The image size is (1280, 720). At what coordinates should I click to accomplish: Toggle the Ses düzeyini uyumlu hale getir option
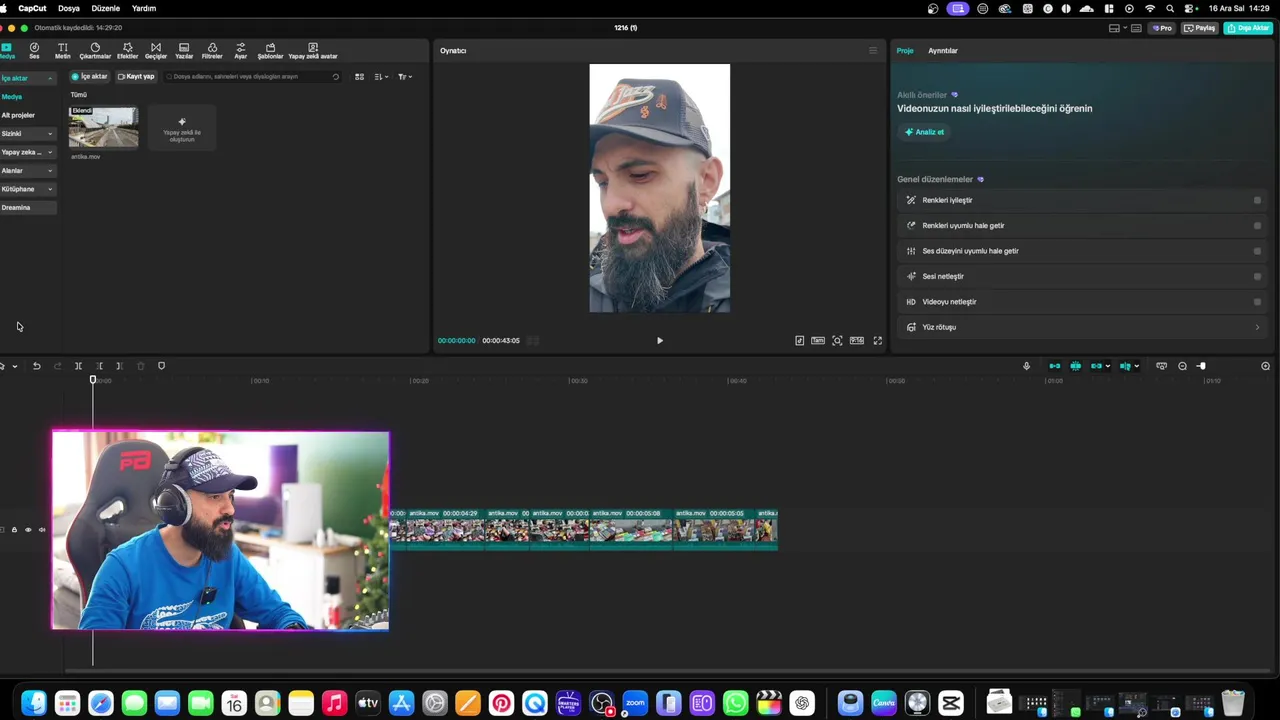[1257, 251]
